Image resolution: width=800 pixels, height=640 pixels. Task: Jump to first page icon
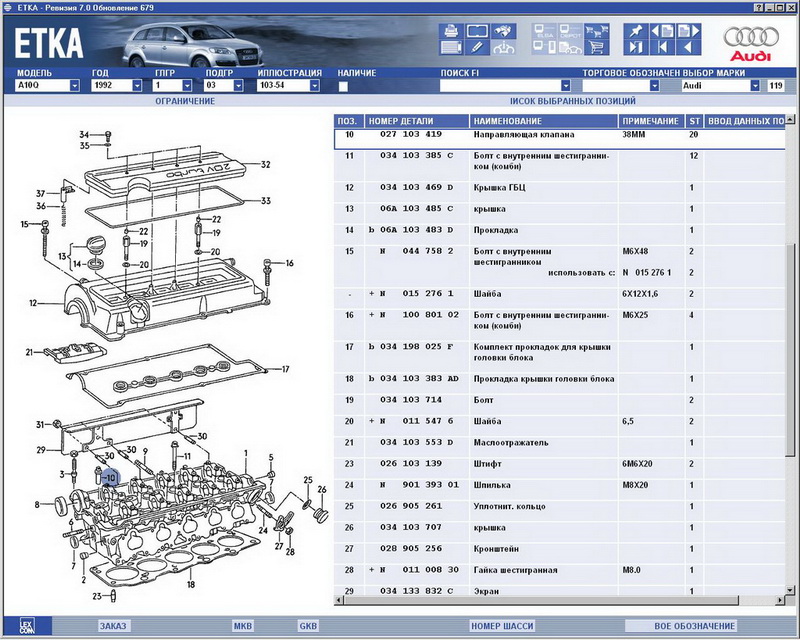(x=662, y=47)
